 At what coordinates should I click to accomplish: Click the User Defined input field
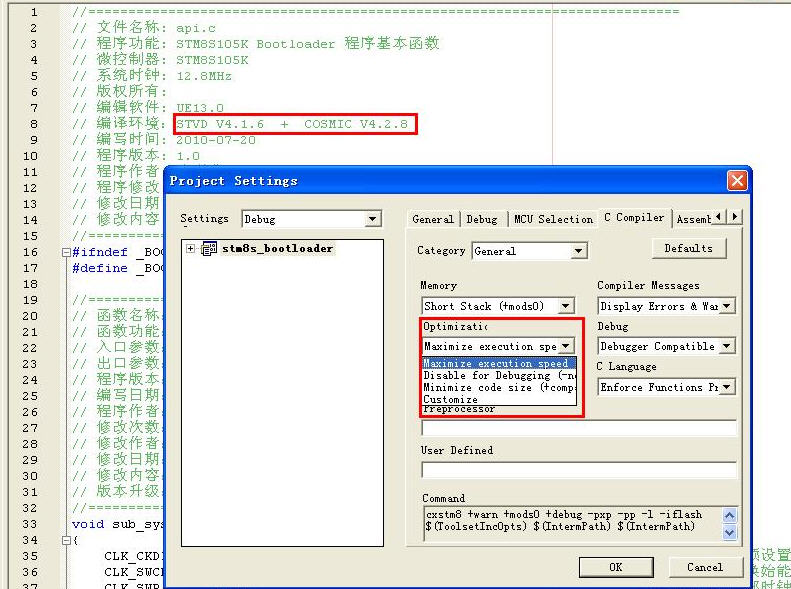tap(578, 469)
